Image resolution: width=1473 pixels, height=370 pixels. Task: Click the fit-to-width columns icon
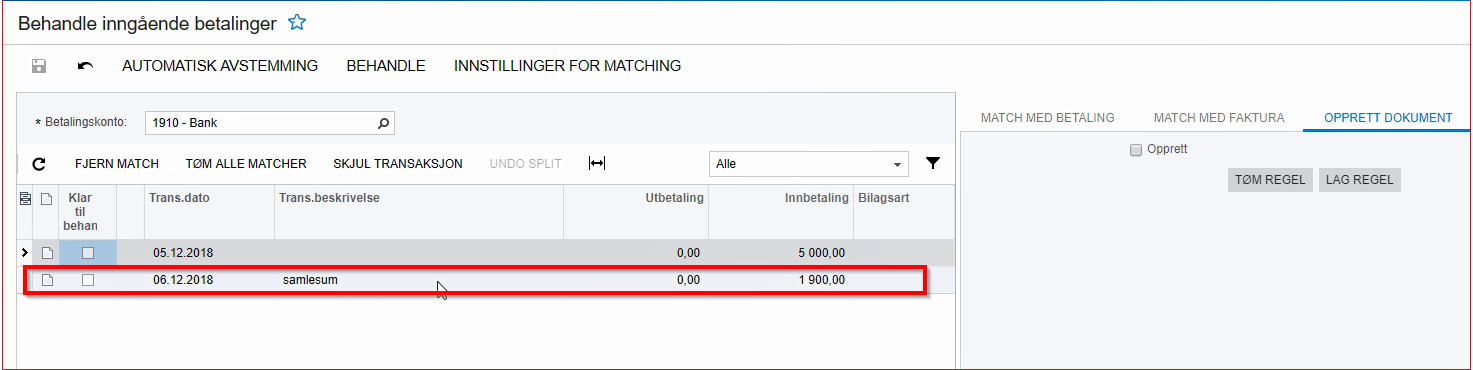597,163
